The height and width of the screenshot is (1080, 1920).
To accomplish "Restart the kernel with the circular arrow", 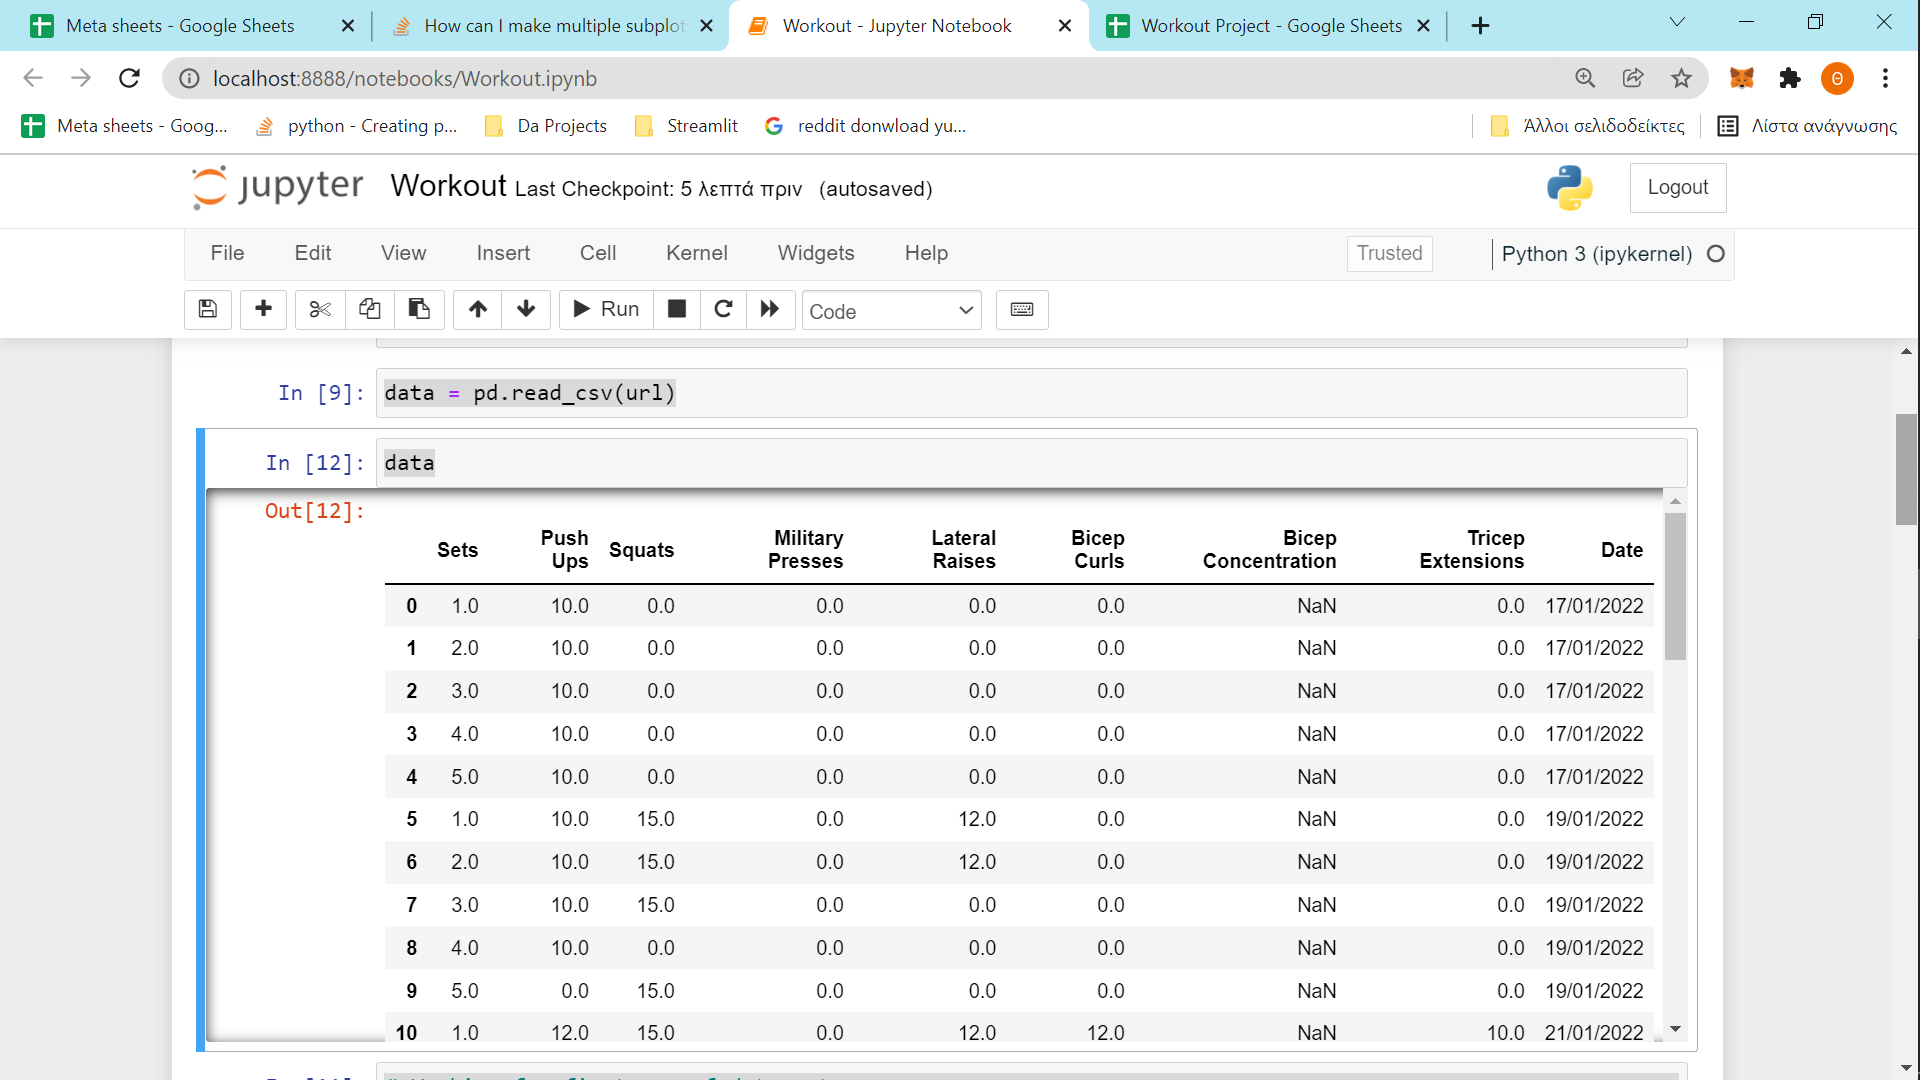I will [723, 310].
